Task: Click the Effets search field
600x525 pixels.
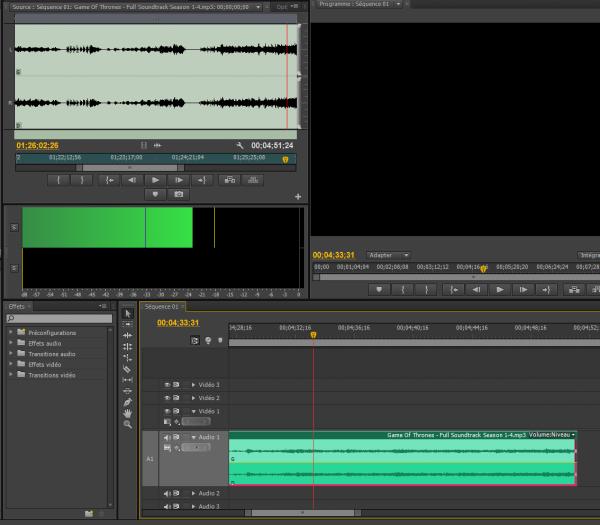Action: [x=59, y=318]
